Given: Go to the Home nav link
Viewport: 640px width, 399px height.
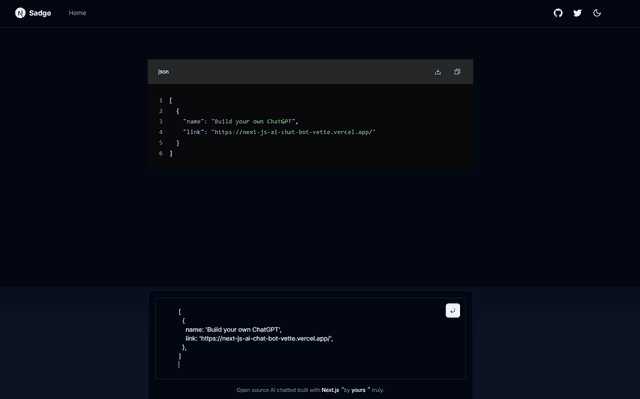Looking at the screenshot, I should coord(77,13).
